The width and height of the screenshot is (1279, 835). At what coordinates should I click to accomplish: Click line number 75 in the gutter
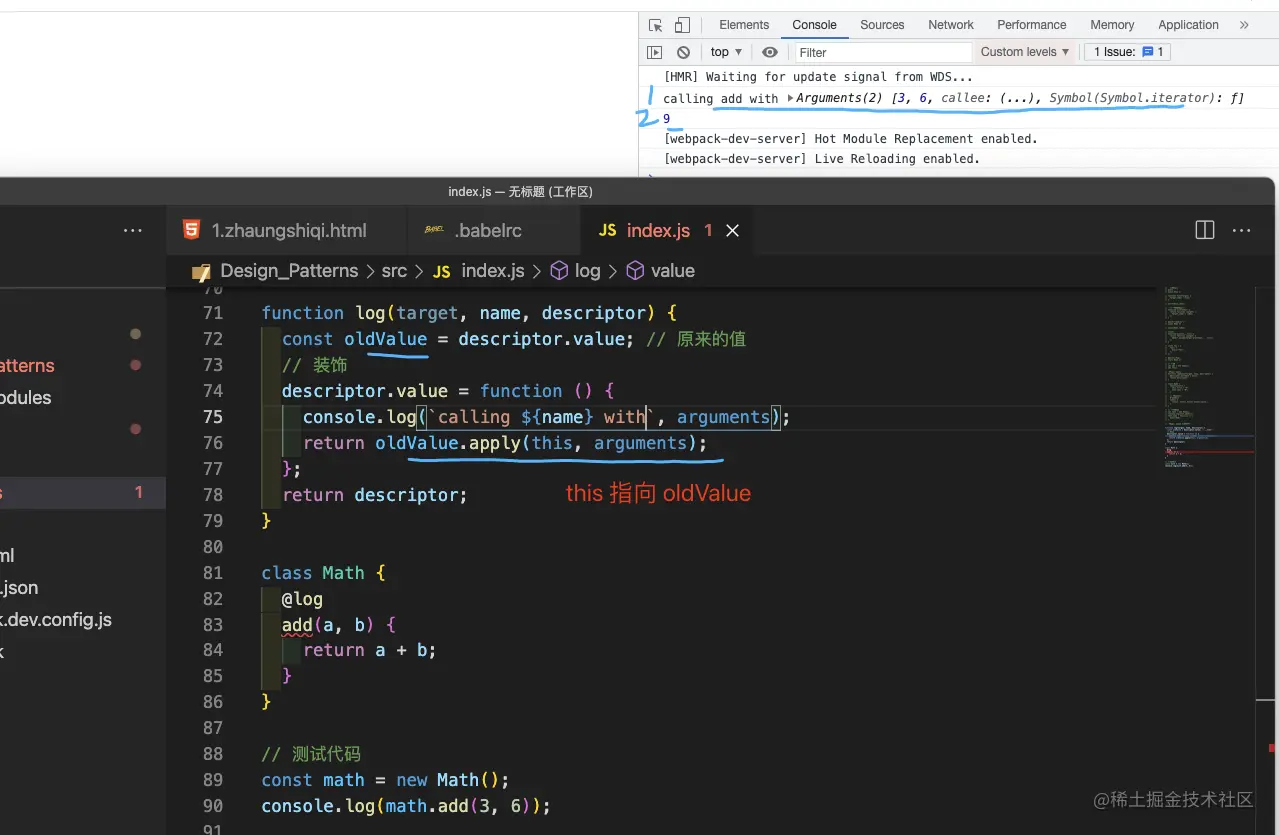pyautogui.click(x=212, y=417)
